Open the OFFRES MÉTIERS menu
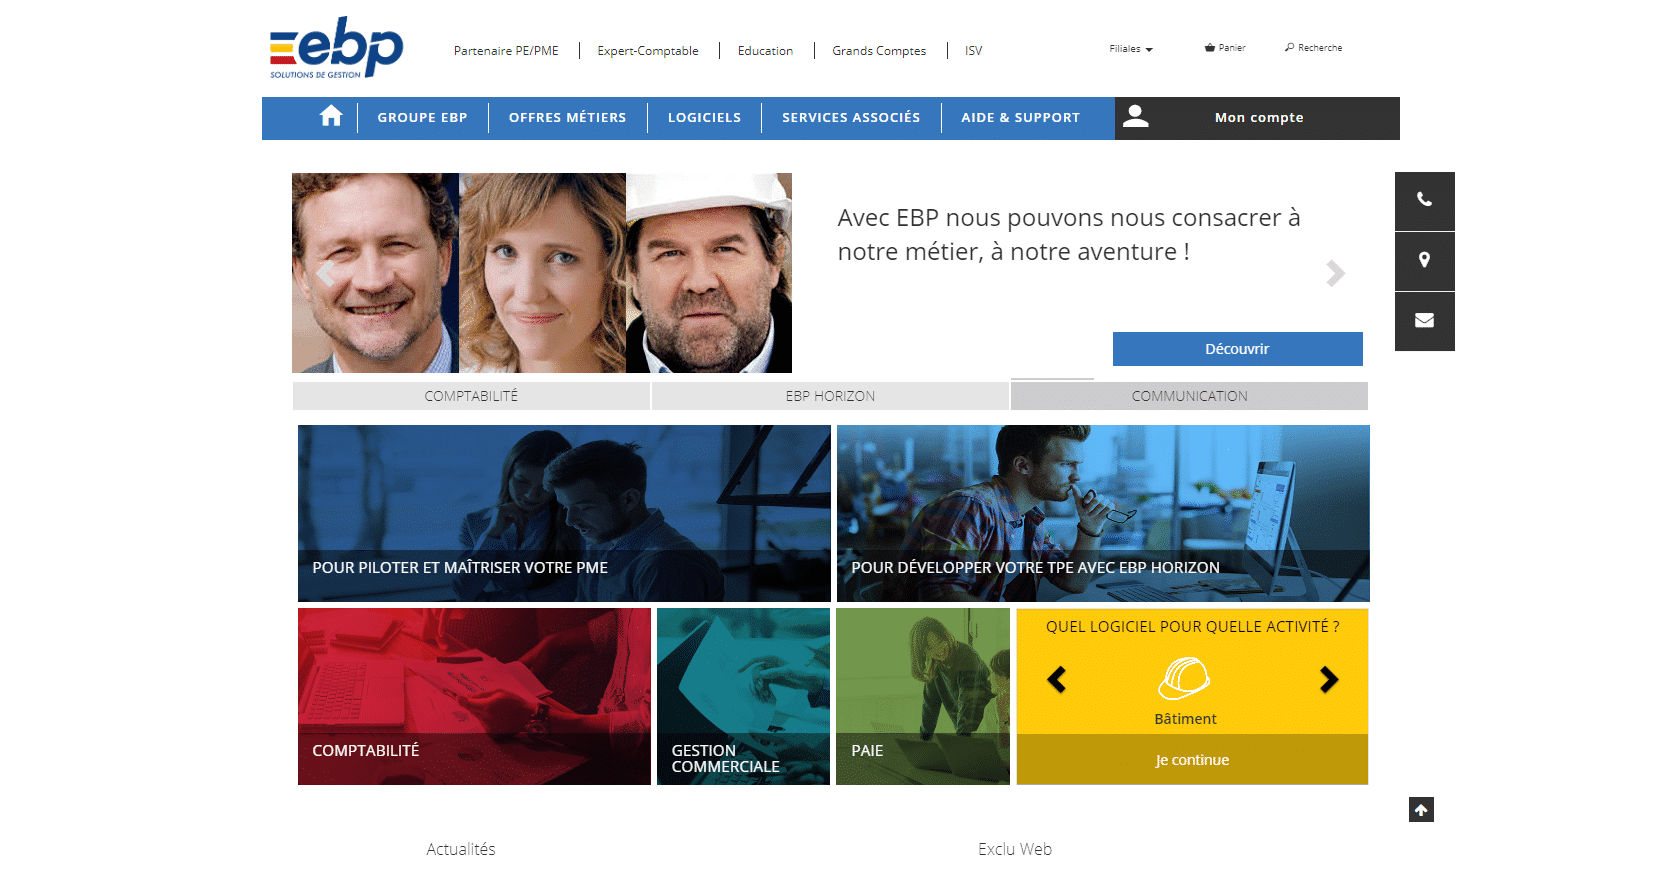 point(567,118)
